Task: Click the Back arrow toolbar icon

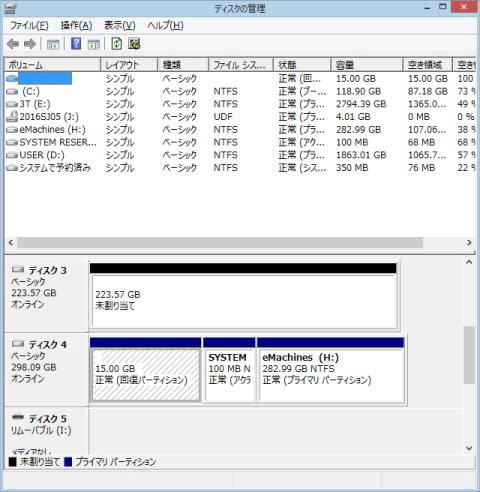Action: click(13, 44)
